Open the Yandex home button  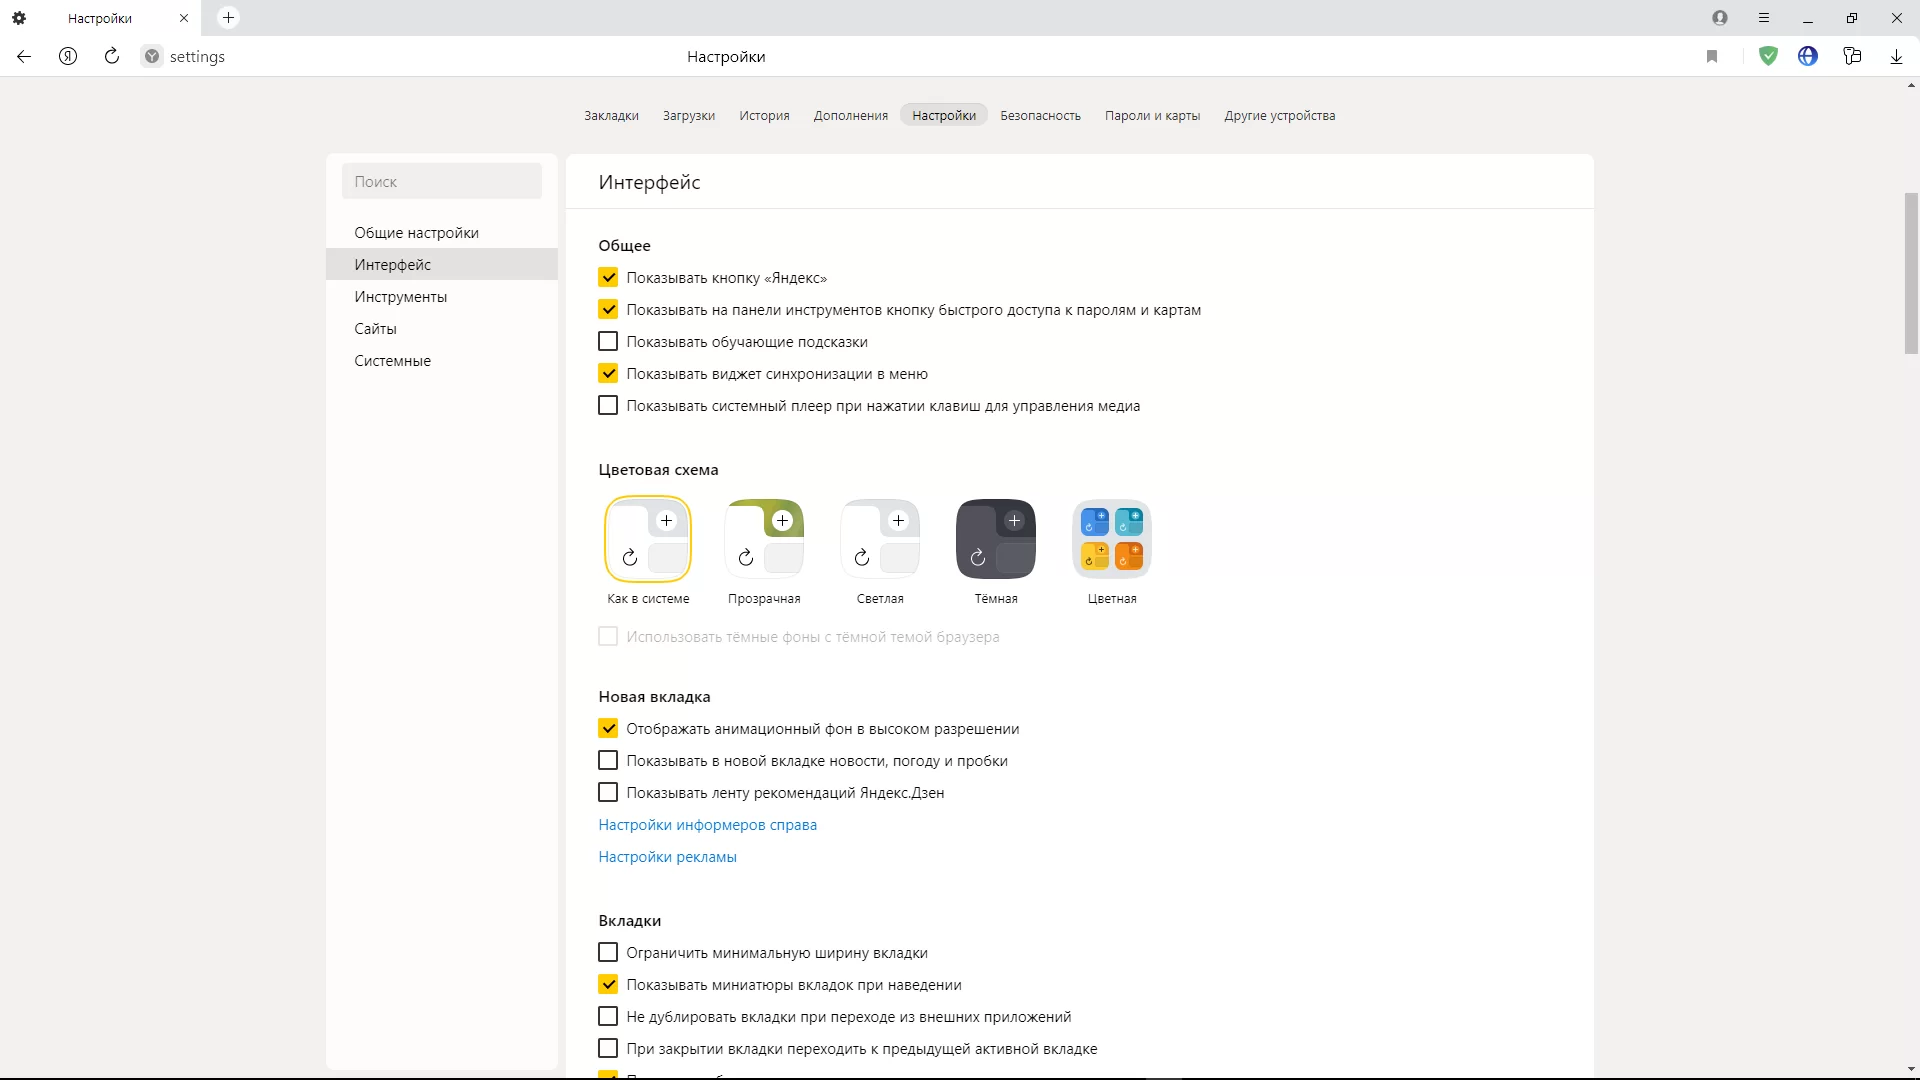(x=68, y=57)
